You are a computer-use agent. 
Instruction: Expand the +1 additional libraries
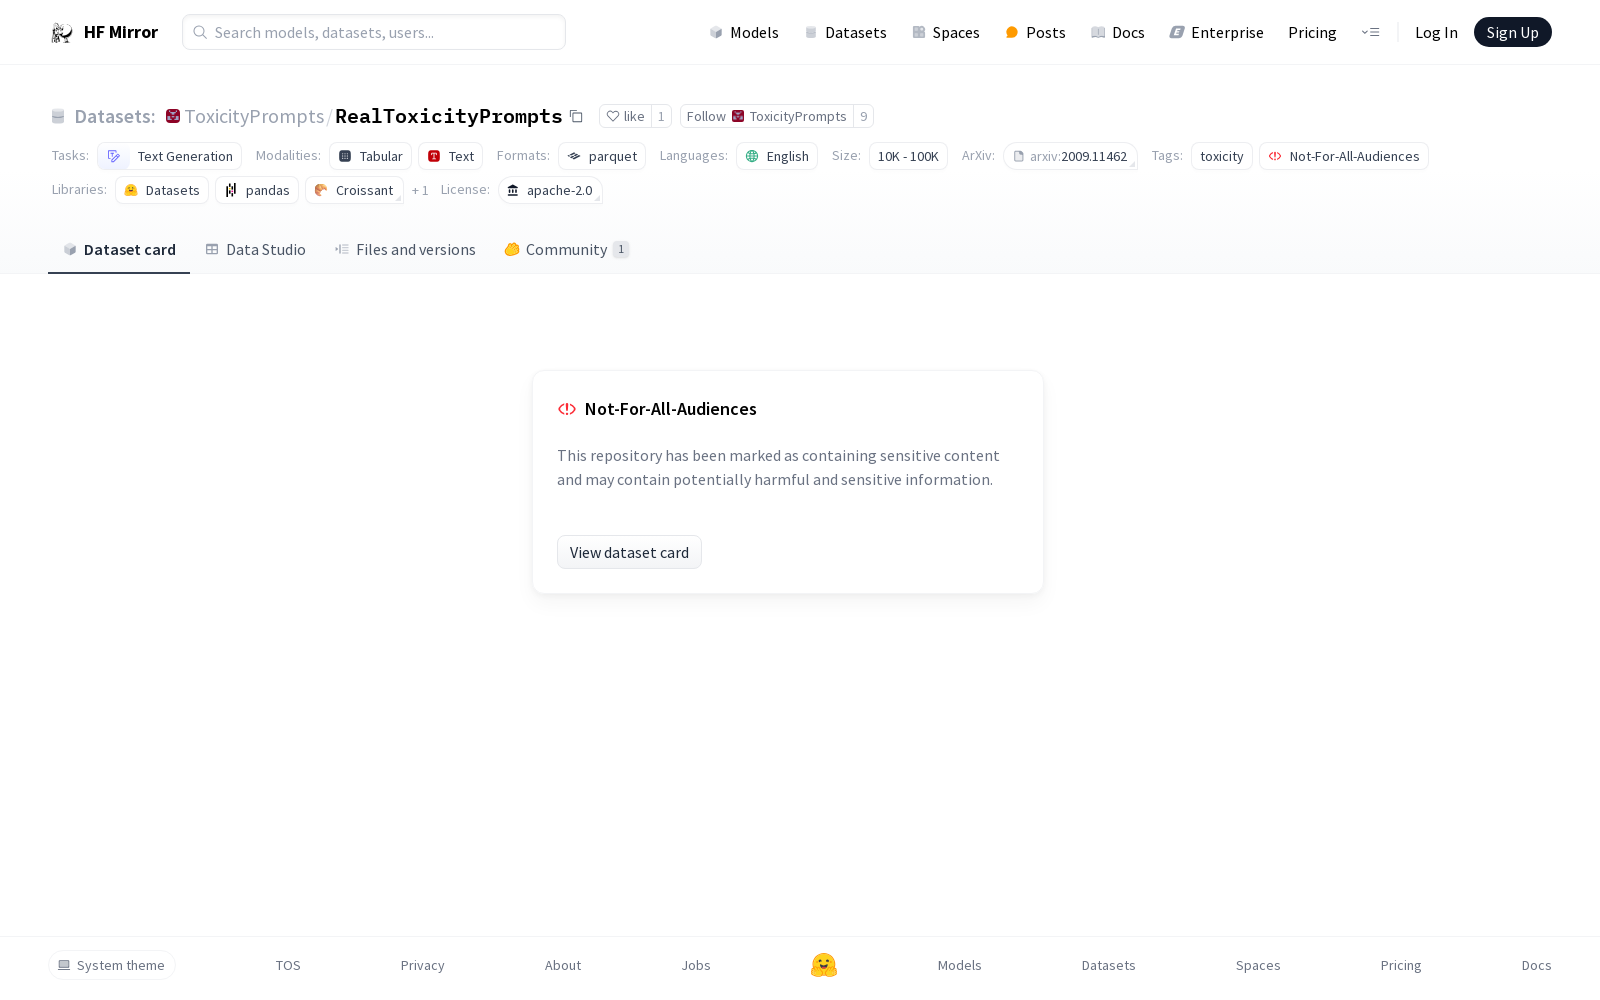[420, 191]
